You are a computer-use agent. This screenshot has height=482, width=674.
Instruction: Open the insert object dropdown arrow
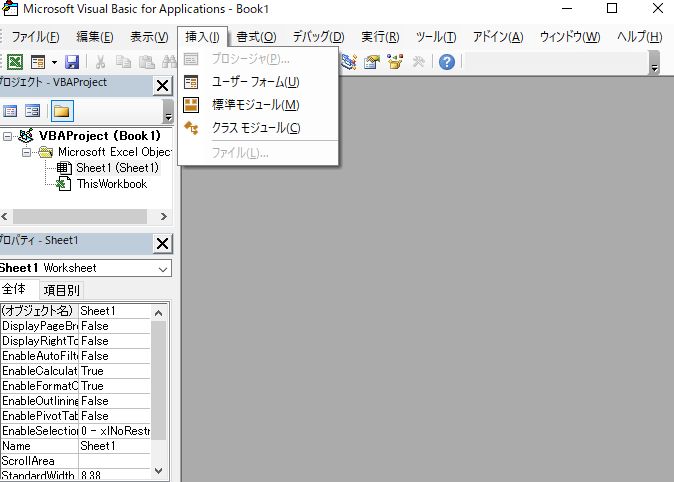click(54, 62)
